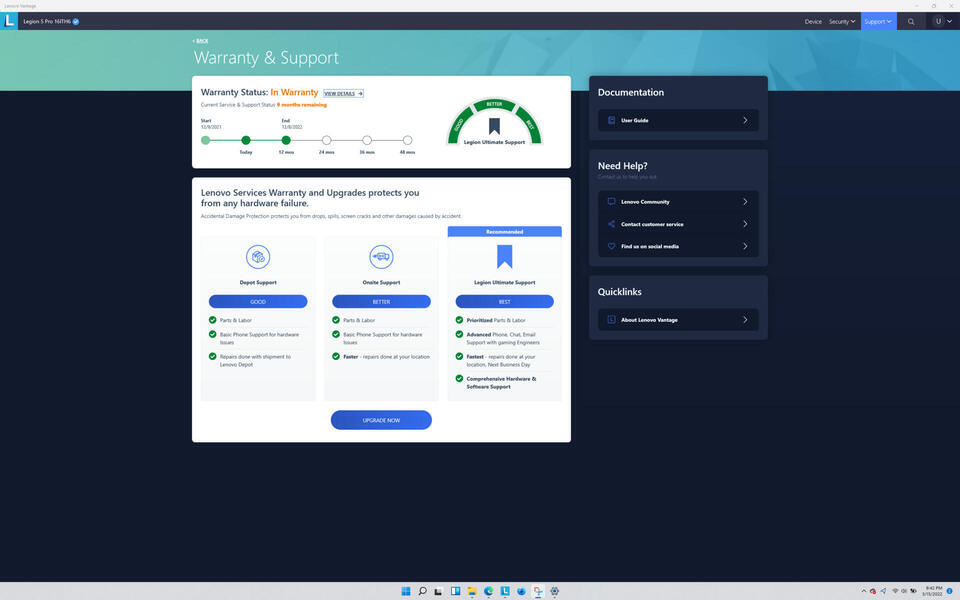Expand the Support dropdown menu
Image resolution: width=960 pixels, height=600 pixels.
pos(879,21)
